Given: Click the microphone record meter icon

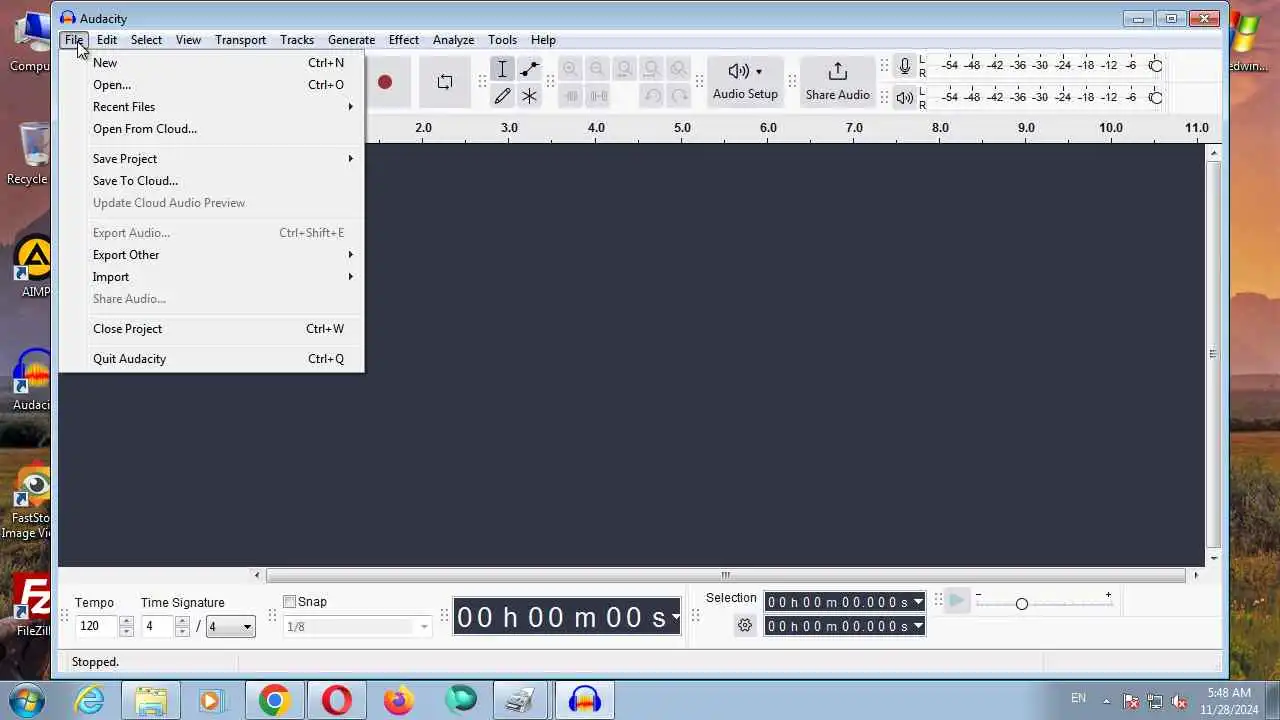Looking at the screenshot, I should [905, 66].
